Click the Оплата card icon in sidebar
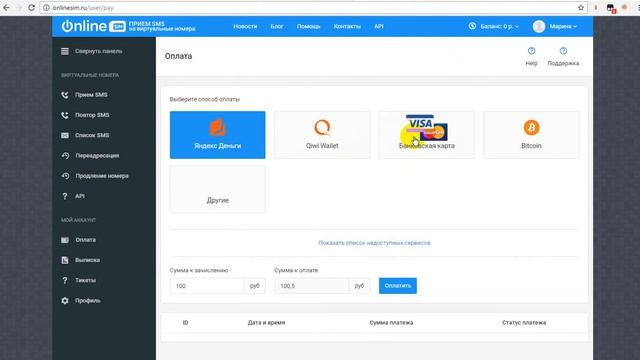 pos(64,240)
